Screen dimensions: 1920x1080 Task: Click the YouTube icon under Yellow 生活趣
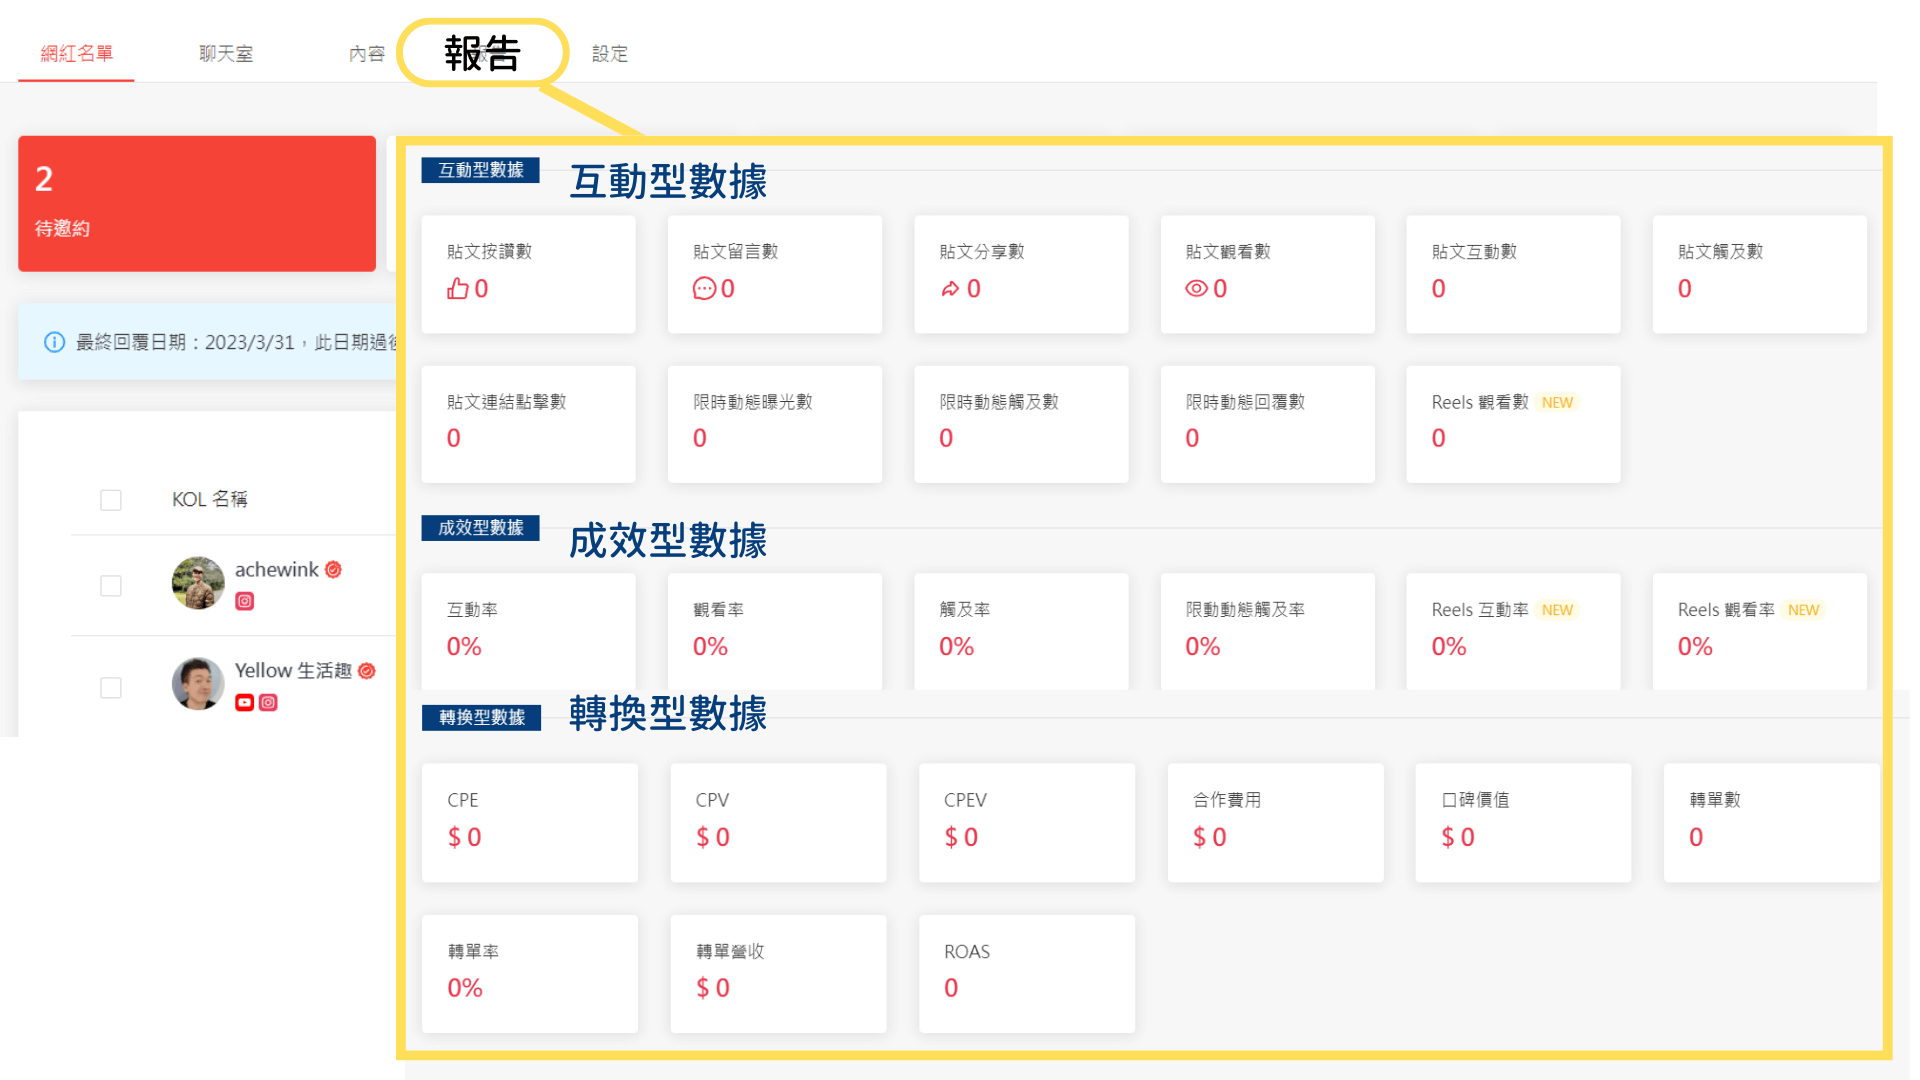(x=244, y=703)
